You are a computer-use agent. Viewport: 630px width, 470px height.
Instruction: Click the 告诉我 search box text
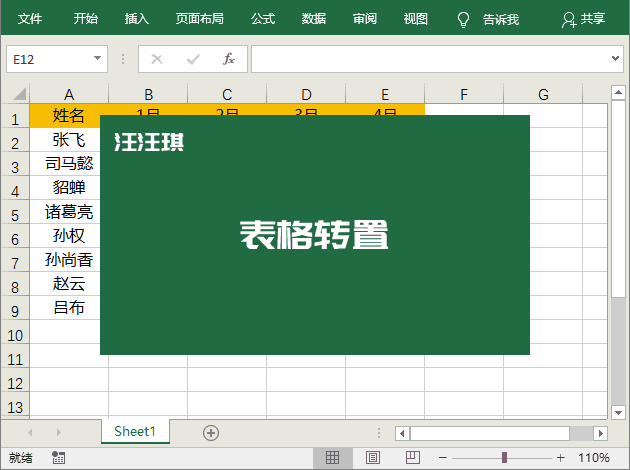click(501, 19)
